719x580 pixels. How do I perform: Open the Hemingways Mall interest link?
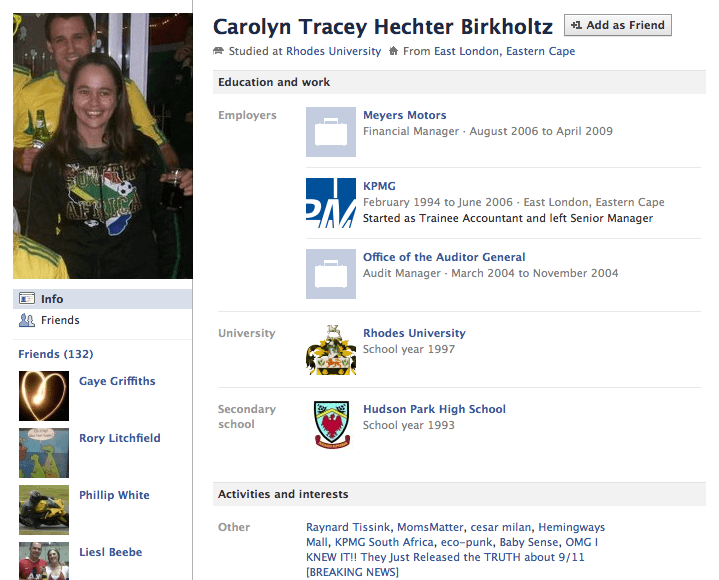[571, 527]
